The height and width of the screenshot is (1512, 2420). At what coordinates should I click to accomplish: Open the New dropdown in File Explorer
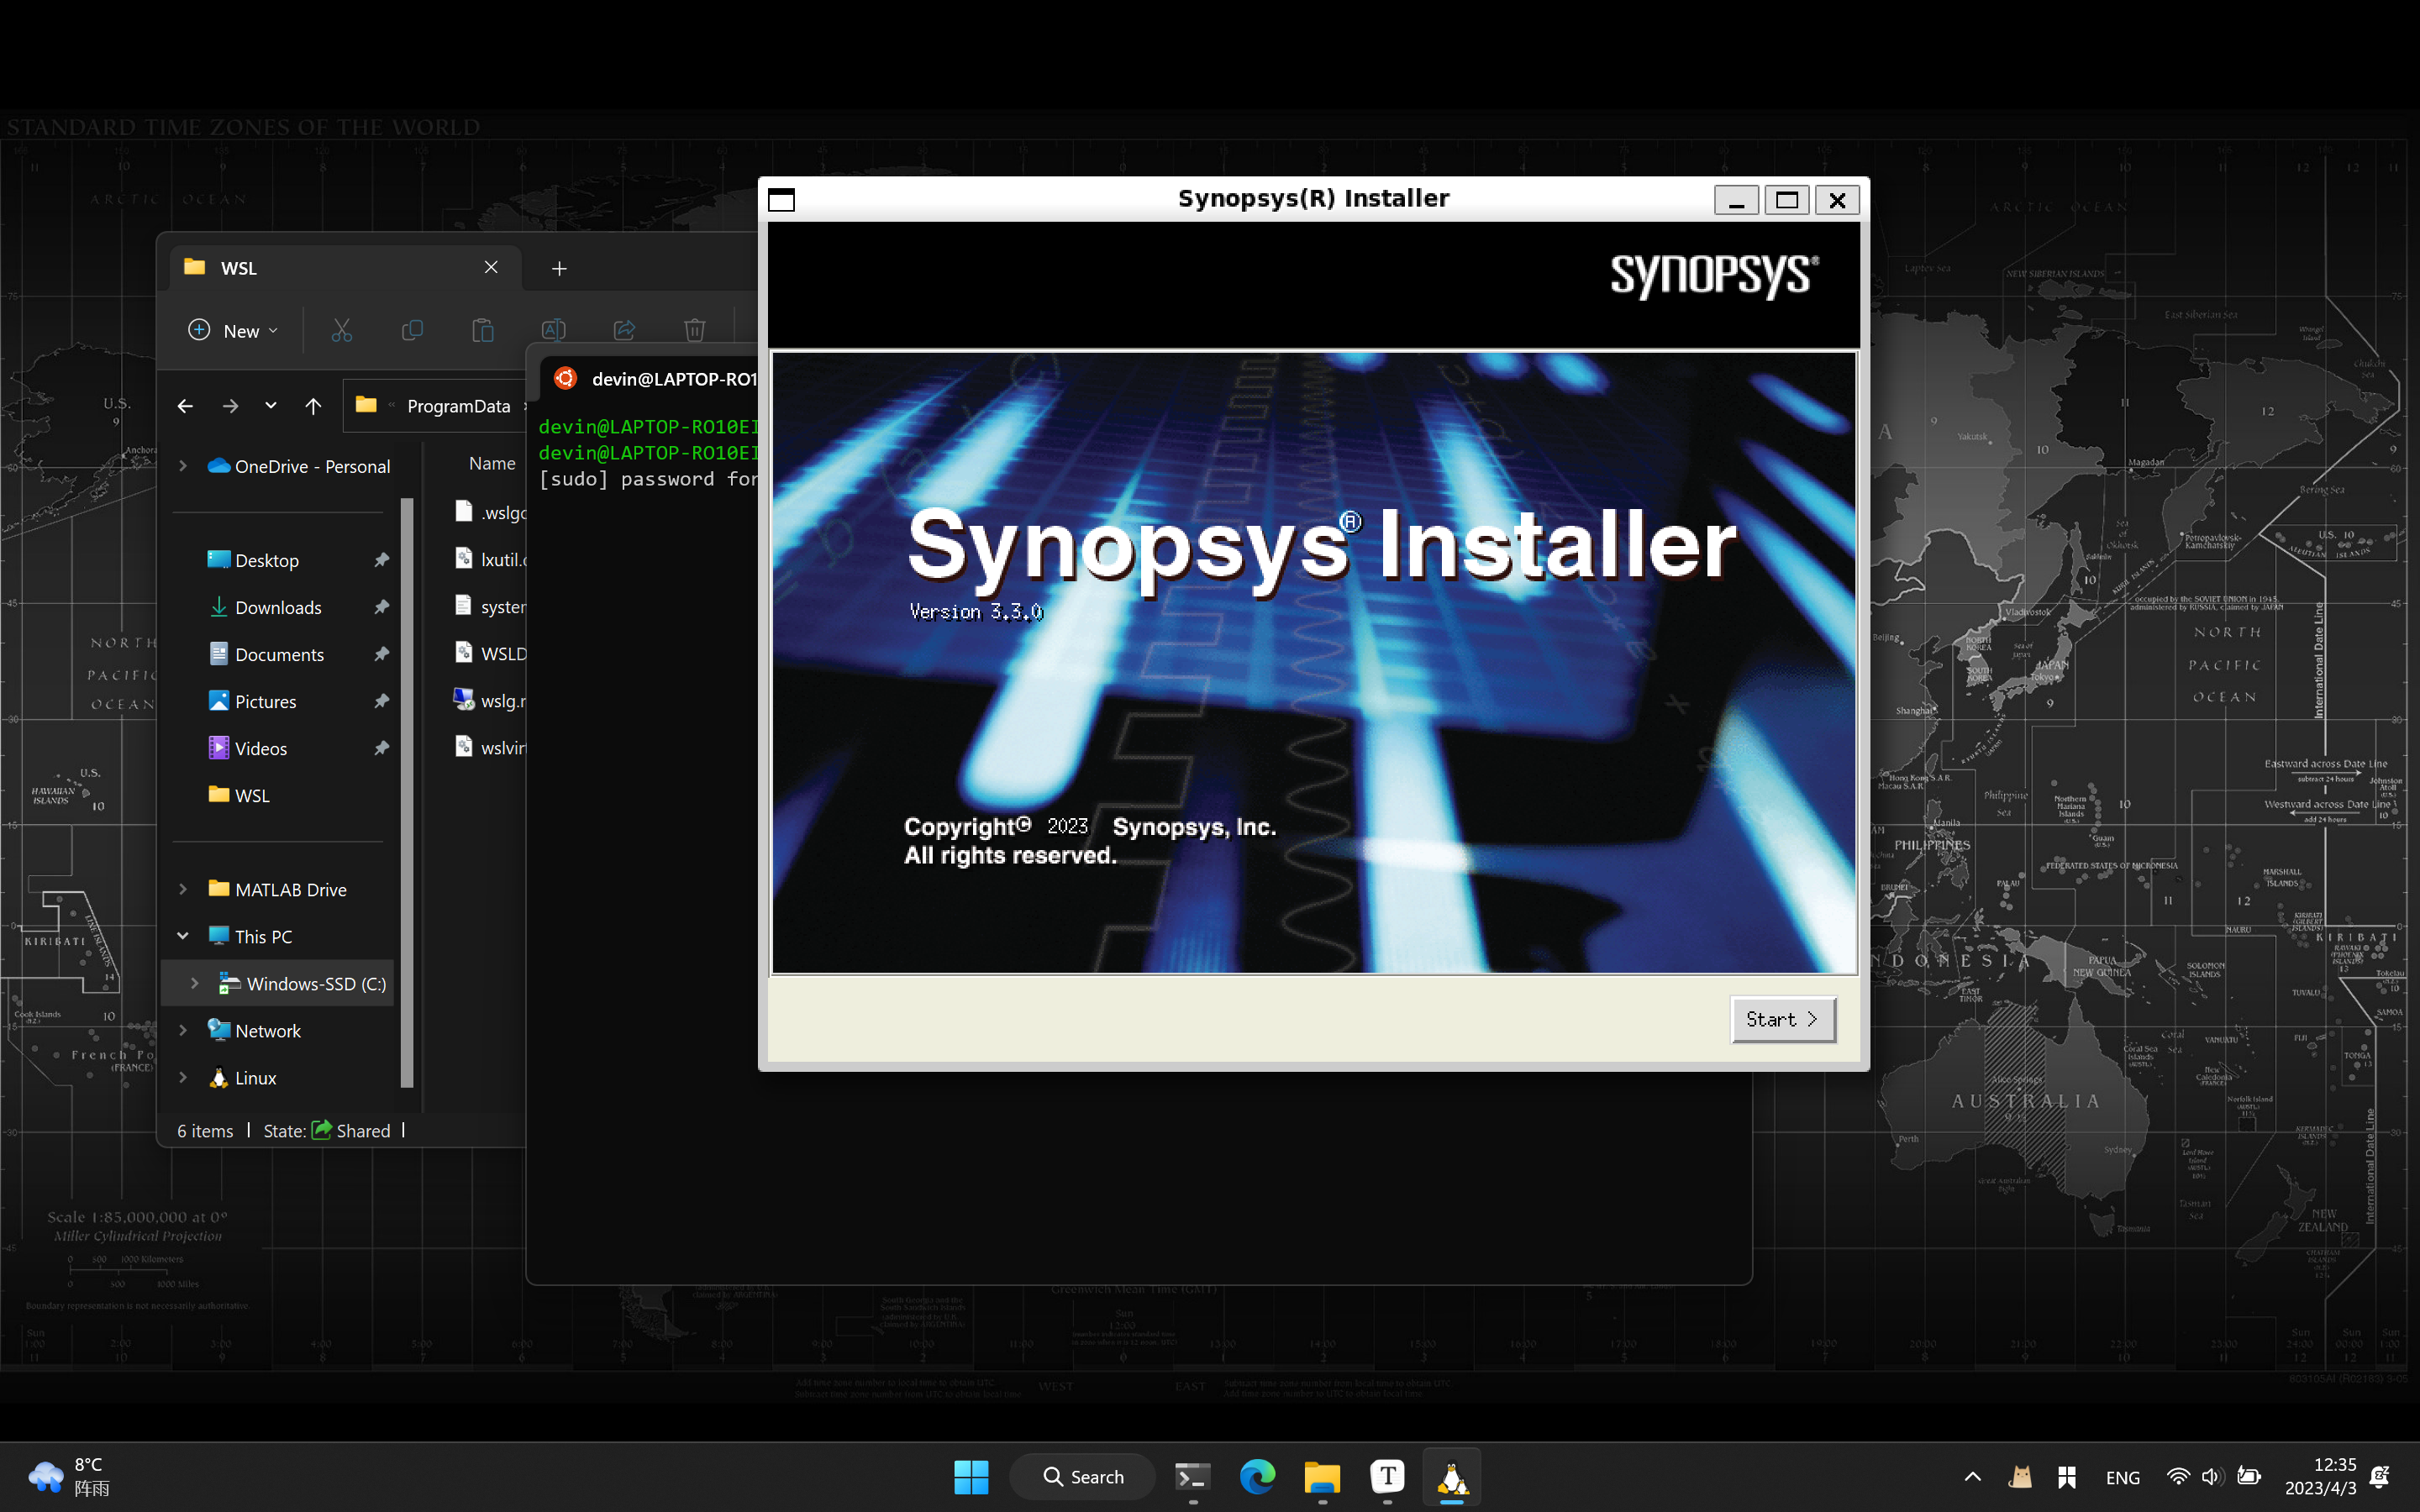tap(233, 330)
